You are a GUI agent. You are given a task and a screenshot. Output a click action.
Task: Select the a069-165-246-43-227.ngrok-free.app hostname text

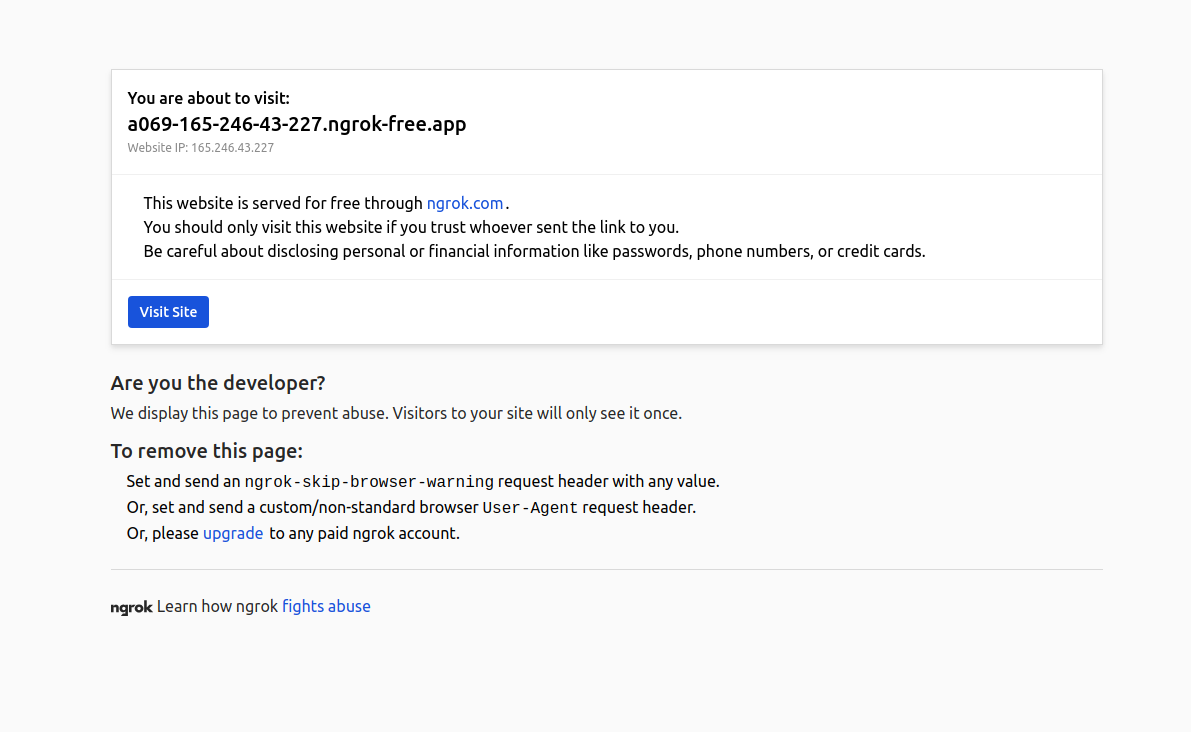point(297,124)
